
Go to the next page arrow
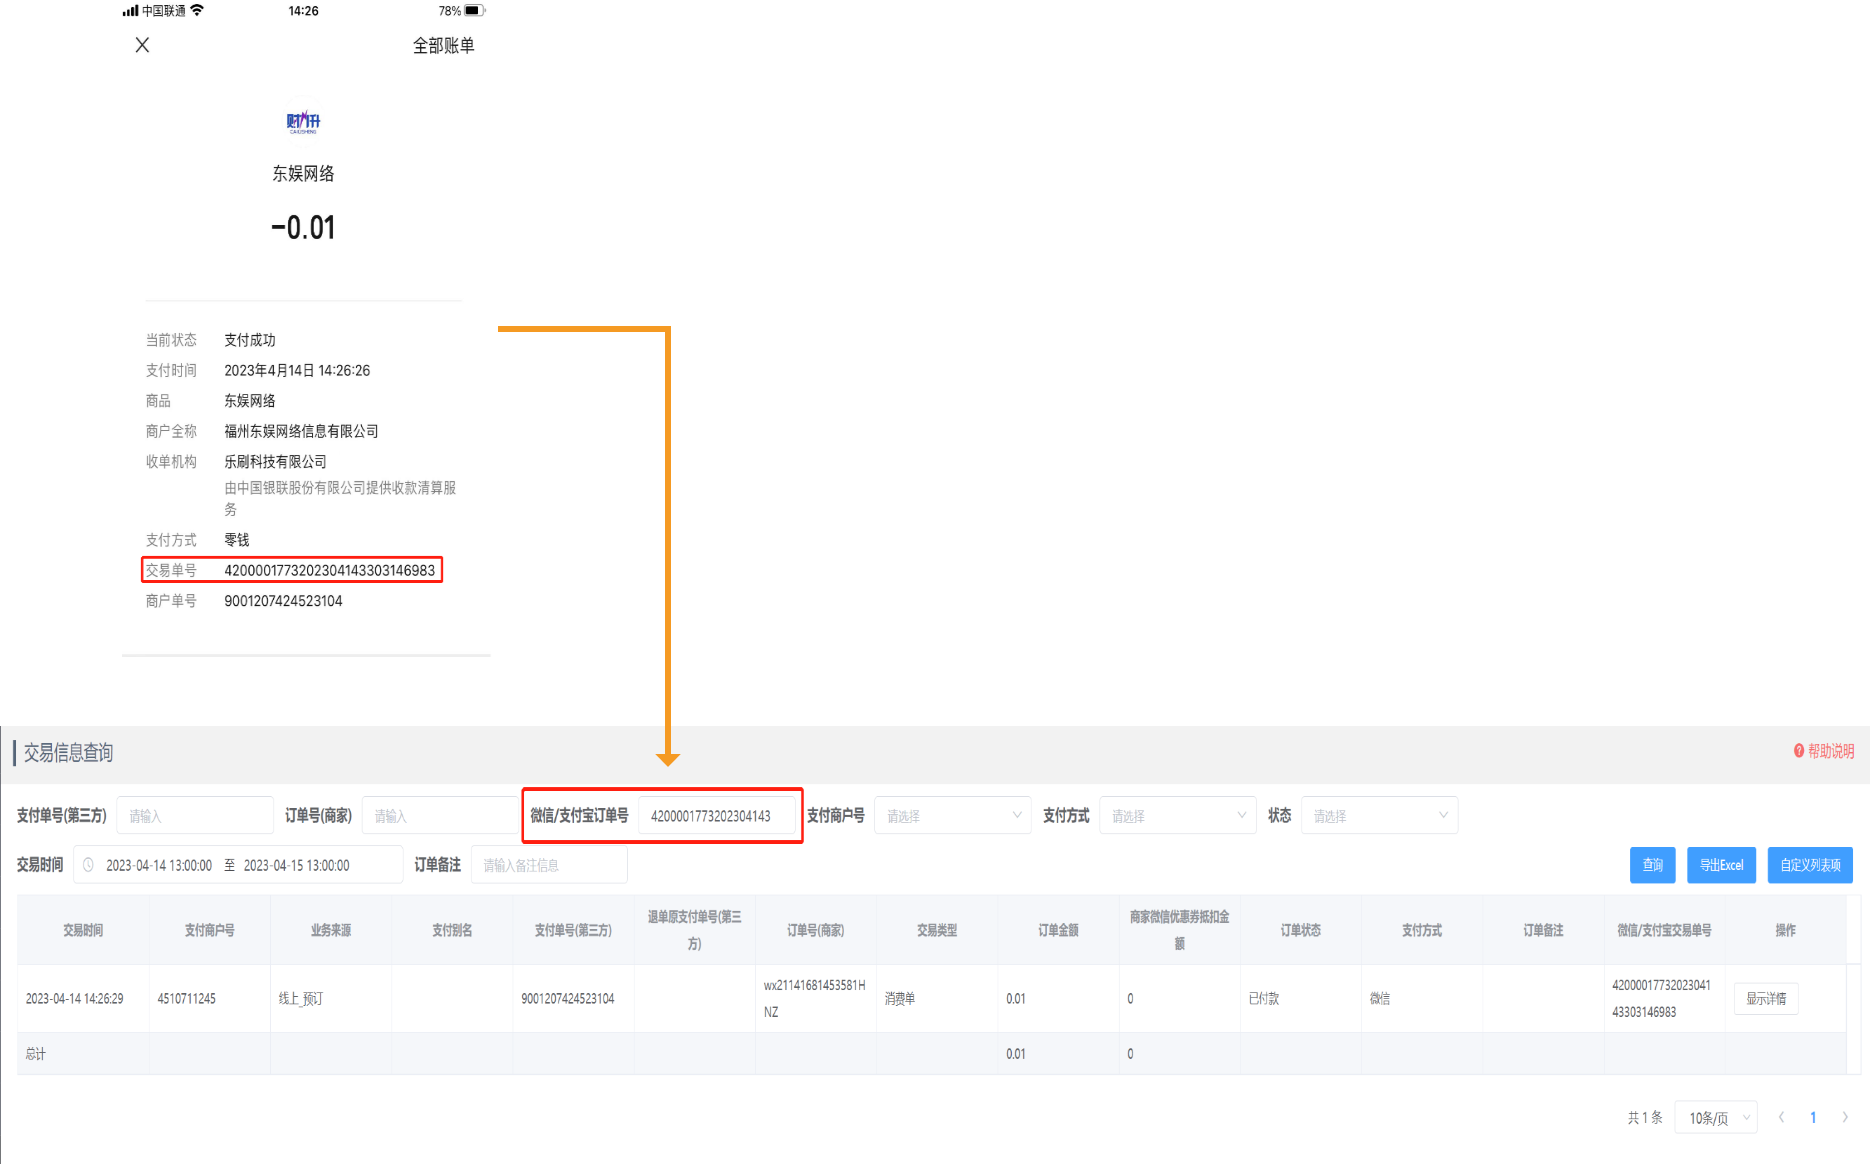point(1845,1118)
